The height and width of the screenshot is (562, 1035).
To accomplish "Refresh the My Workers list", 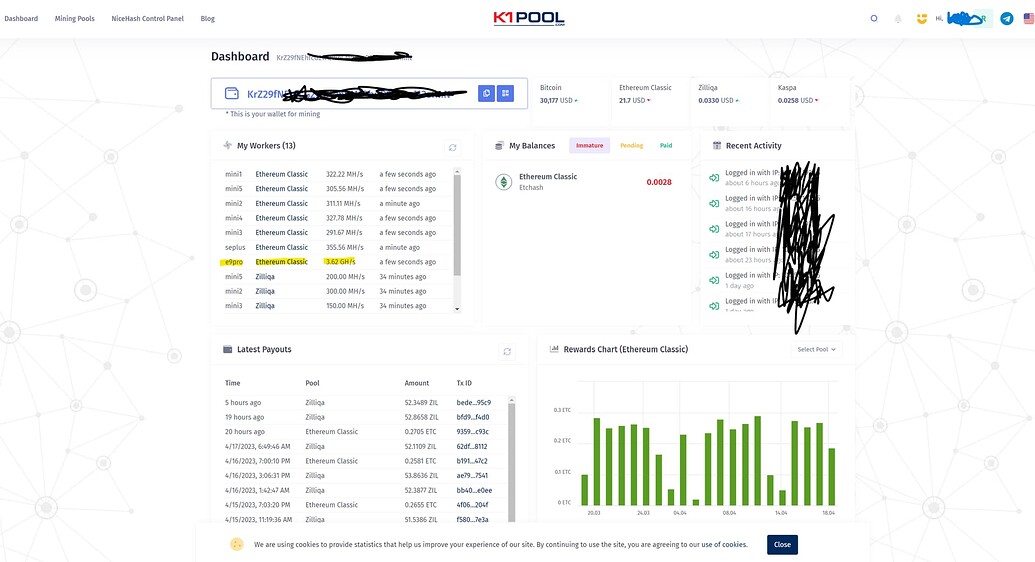I will pos(453,147).
